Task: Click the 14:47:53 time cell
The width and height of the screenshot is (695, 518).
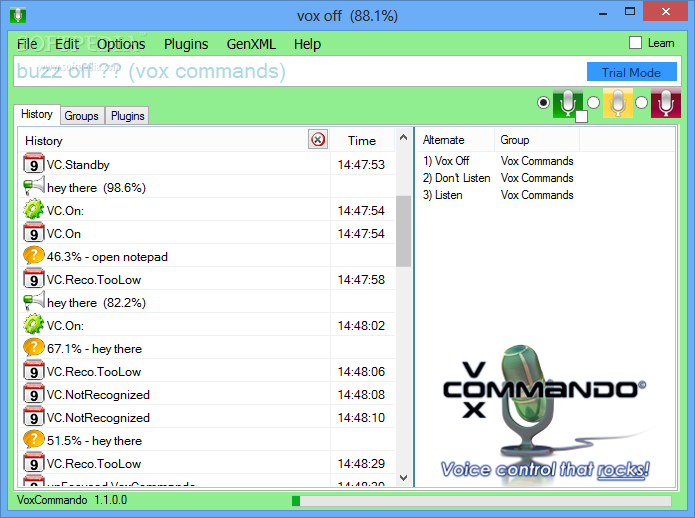Action: [x=361, y=164]
